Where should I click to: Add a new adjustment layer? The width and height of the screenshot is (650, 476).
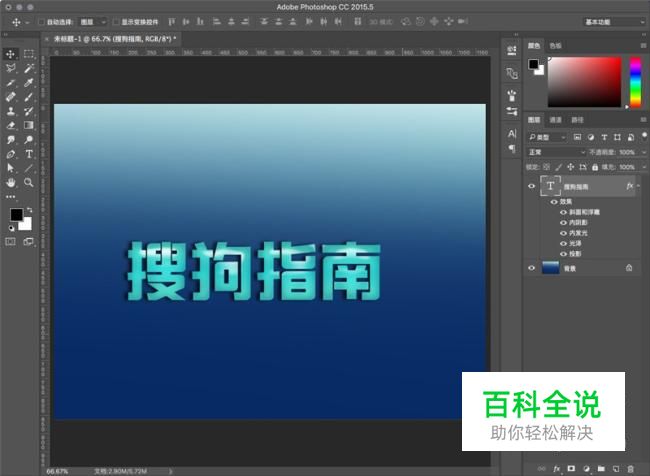[586, 469]
